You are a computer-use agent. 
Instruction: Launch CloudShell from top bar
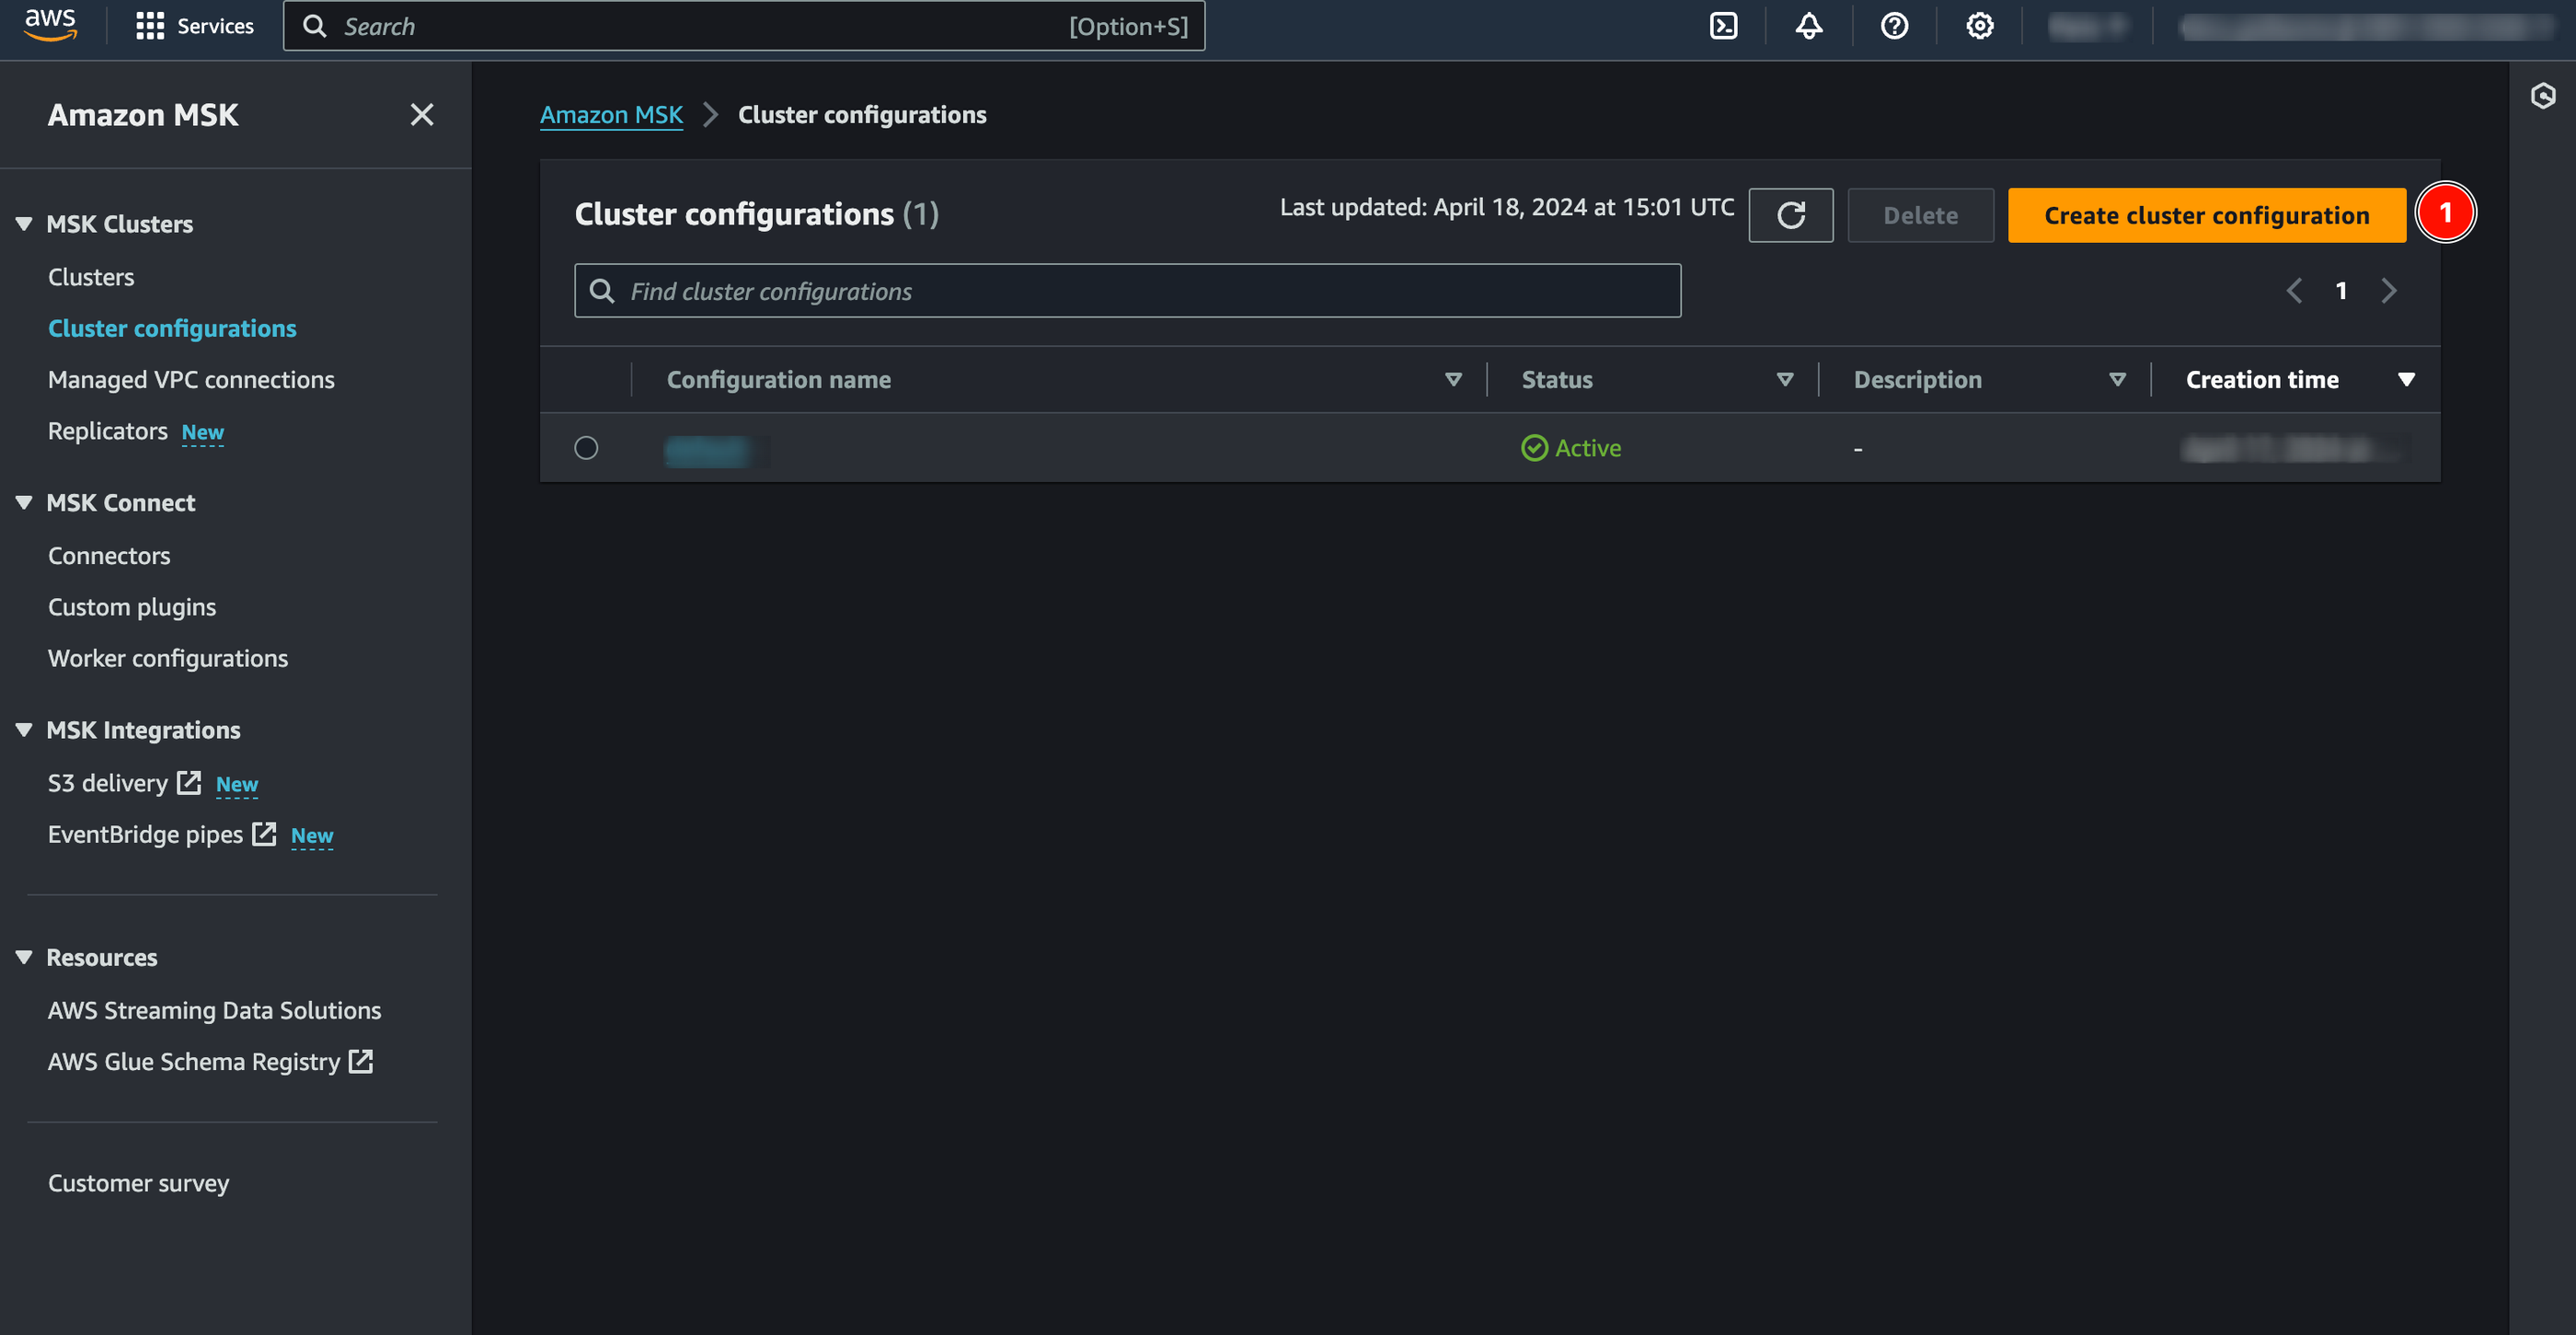pos(1723,26)
